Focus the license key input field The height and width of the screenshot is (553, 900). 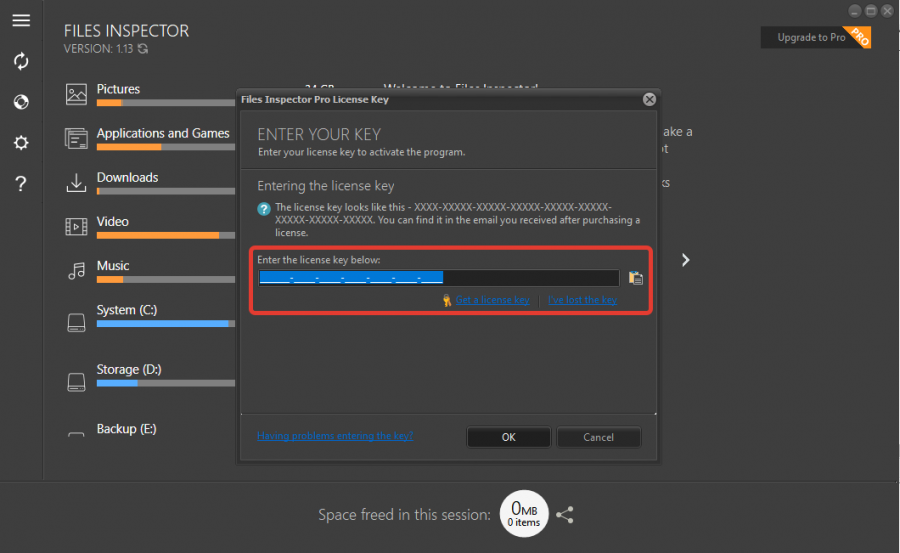click(x=439, y=278)
